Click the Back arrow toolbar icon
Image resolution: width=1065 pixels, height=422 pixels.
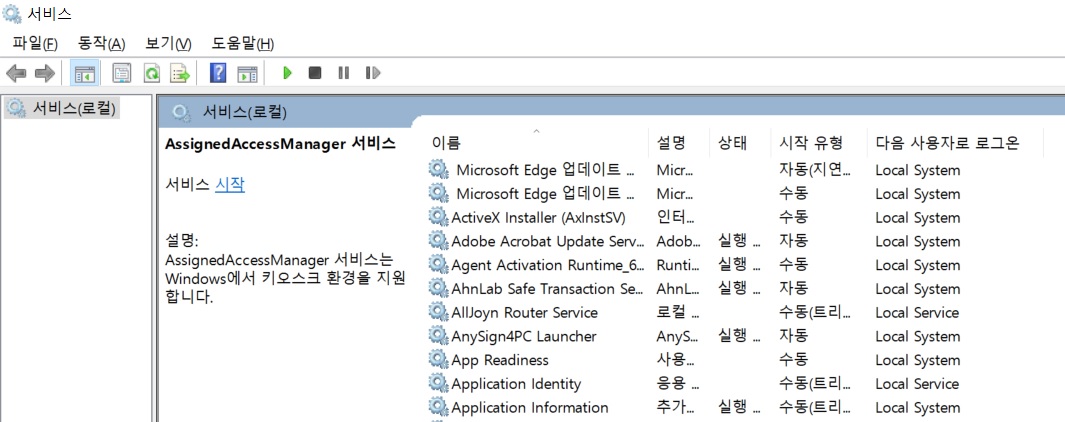(x=16, y=73)
